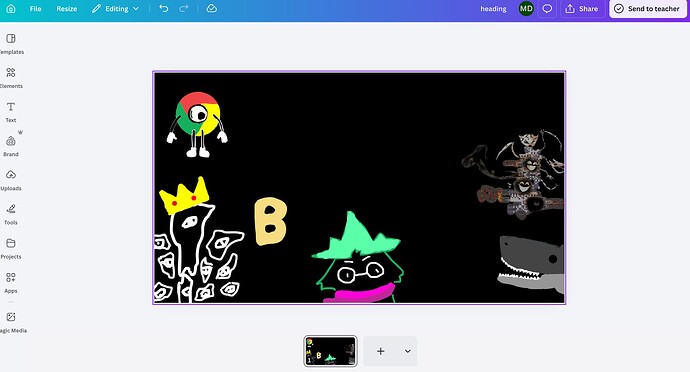
Task: Click the Send to teacher button
Action: [x=647, y=9]
